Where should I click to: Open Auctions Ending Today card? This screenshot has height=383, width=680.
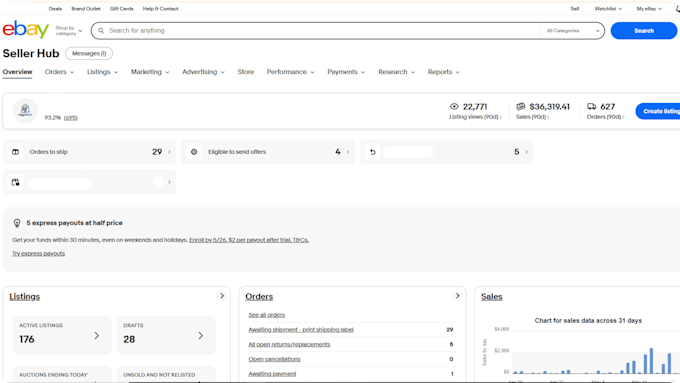click(62, 374)
